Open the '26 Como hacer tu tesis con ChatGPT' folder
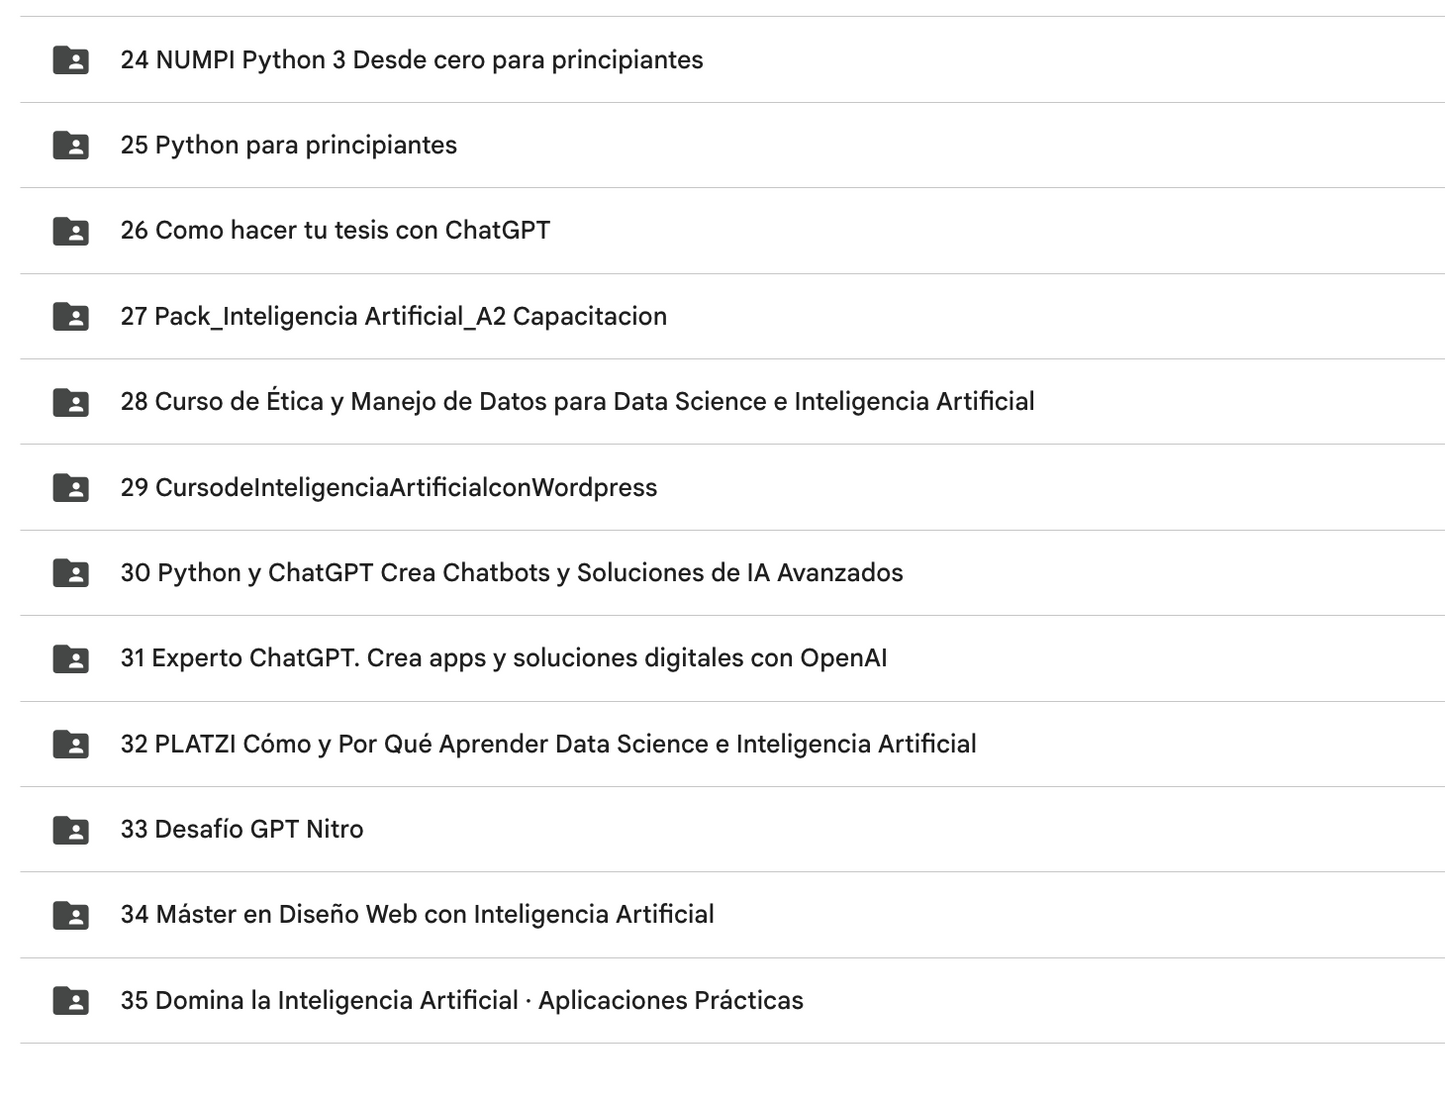 [x=335, y=231]
